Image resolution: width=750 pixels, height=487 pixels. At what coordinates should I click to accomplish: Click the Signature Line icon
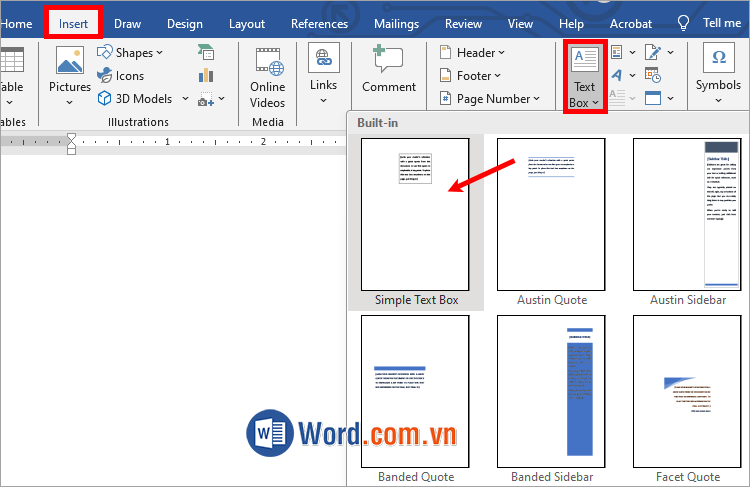653,52
